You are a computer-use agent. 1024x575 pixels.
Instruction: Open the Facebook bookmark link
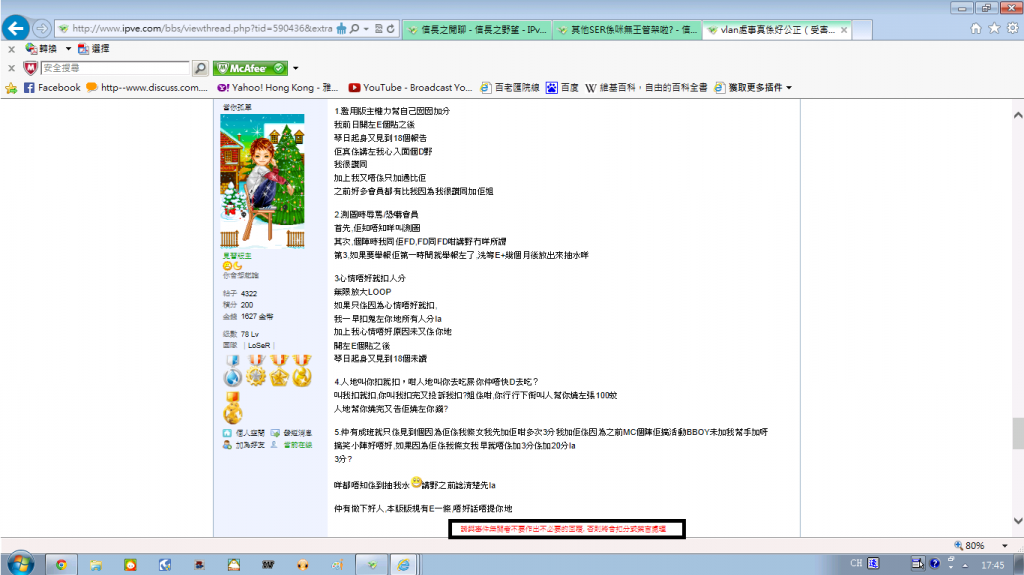coord(52,88)
